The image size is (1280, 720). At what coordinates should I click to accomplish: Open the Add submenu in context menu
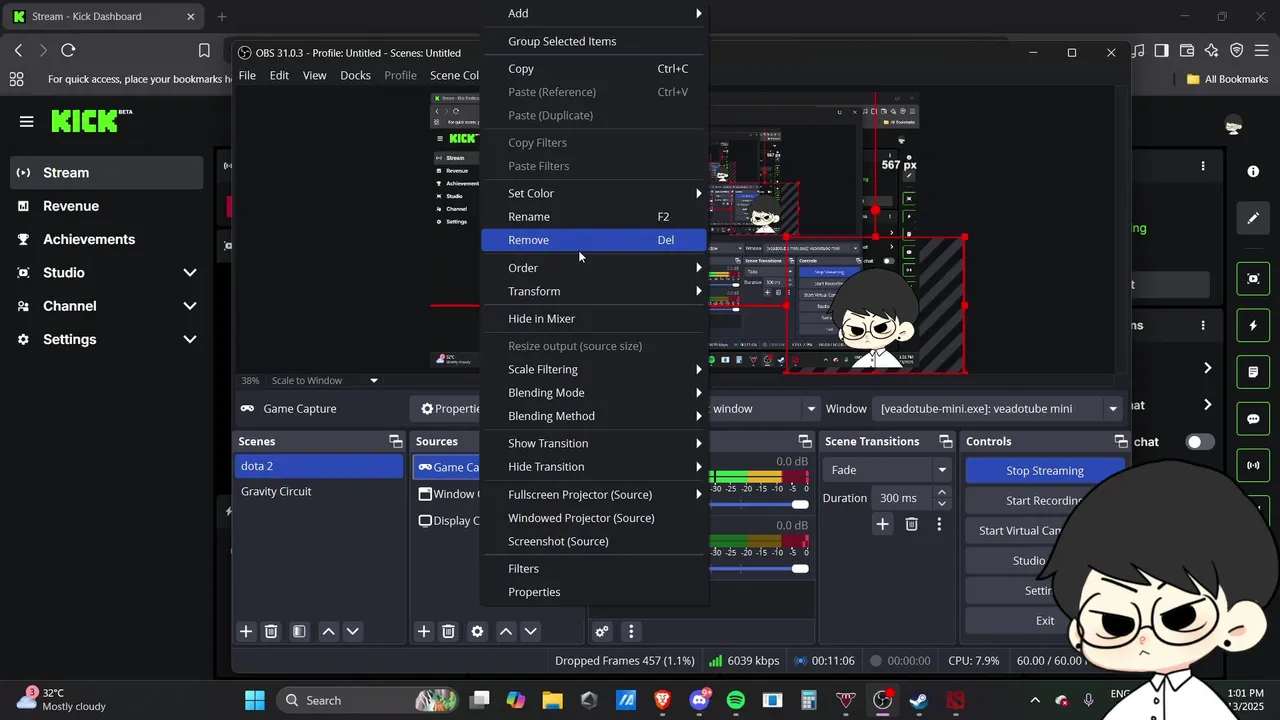pyautogui.click(x=594, y=13)
